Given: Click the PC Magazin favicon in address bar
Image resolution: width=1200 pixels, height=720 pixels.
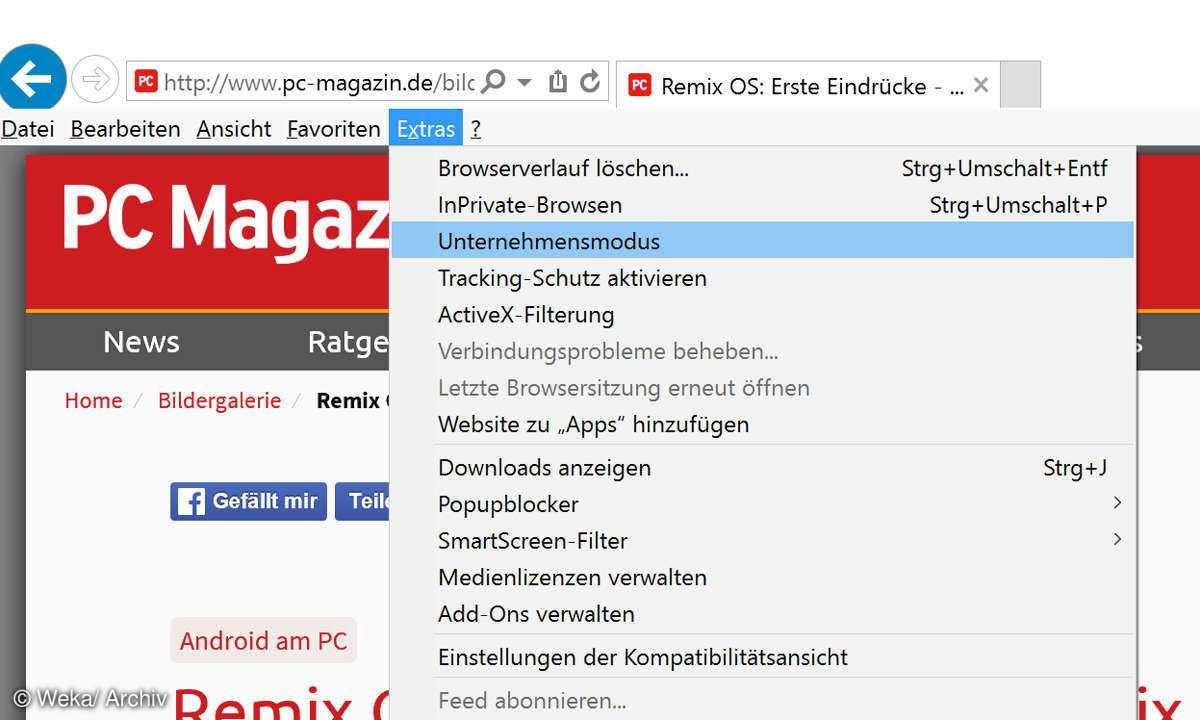Looking at the screenshot, I should [x=147, y=82].
